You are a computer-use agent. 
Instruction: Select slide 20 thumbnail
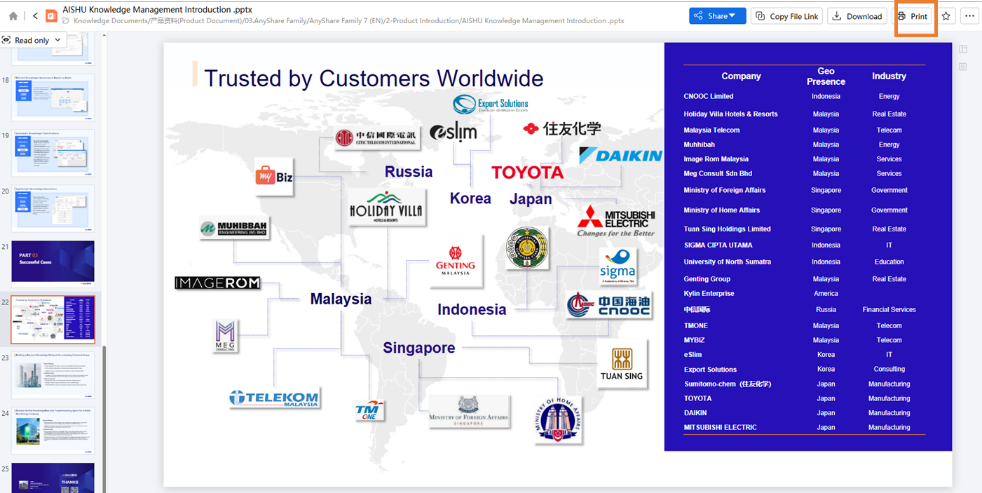tap(53, 208)
